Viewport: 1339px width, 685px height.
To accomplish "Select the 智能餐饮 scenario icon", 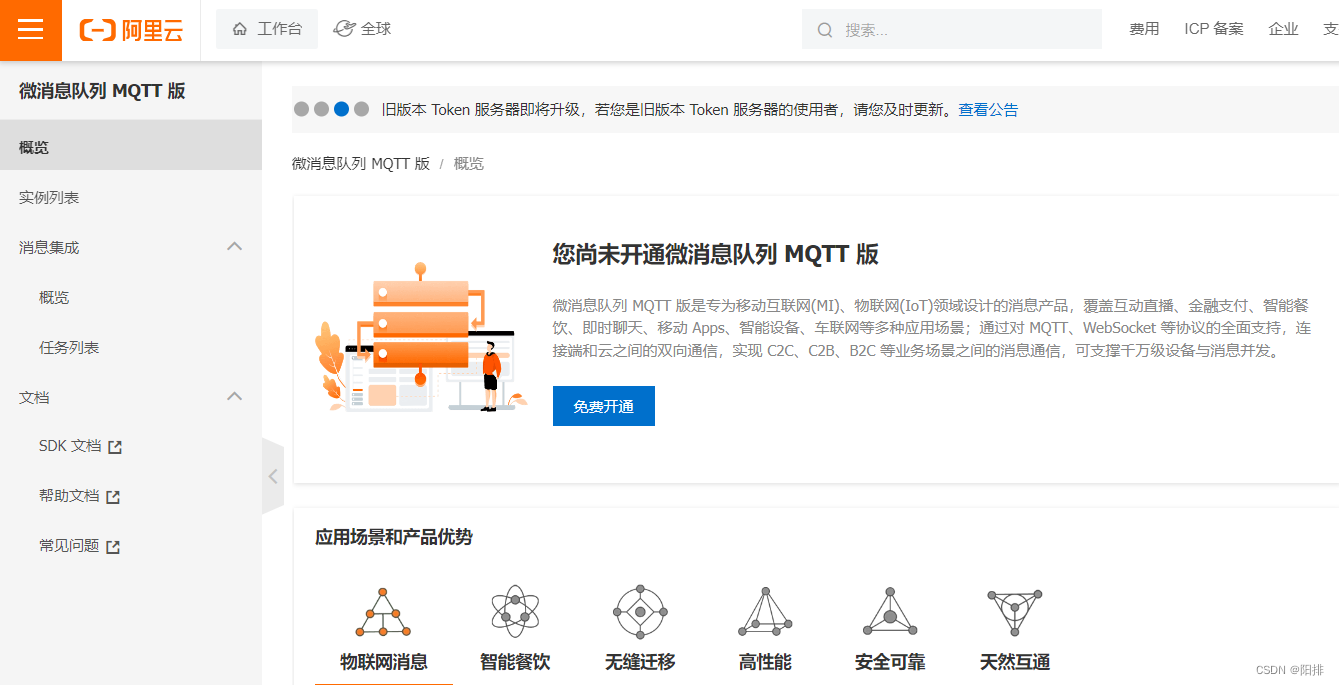I will [514, 612].
